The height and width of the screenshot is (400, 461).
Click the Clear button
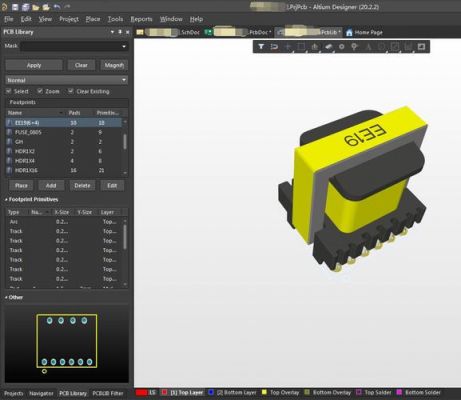tap(81, 65)
